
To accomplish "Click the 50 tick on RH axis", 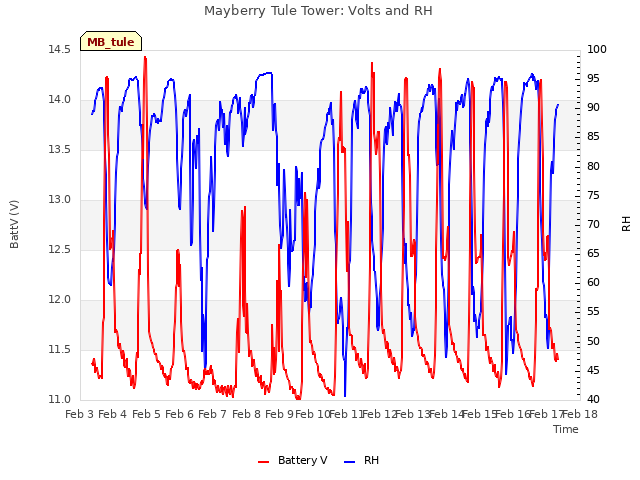I will point(593,341).
